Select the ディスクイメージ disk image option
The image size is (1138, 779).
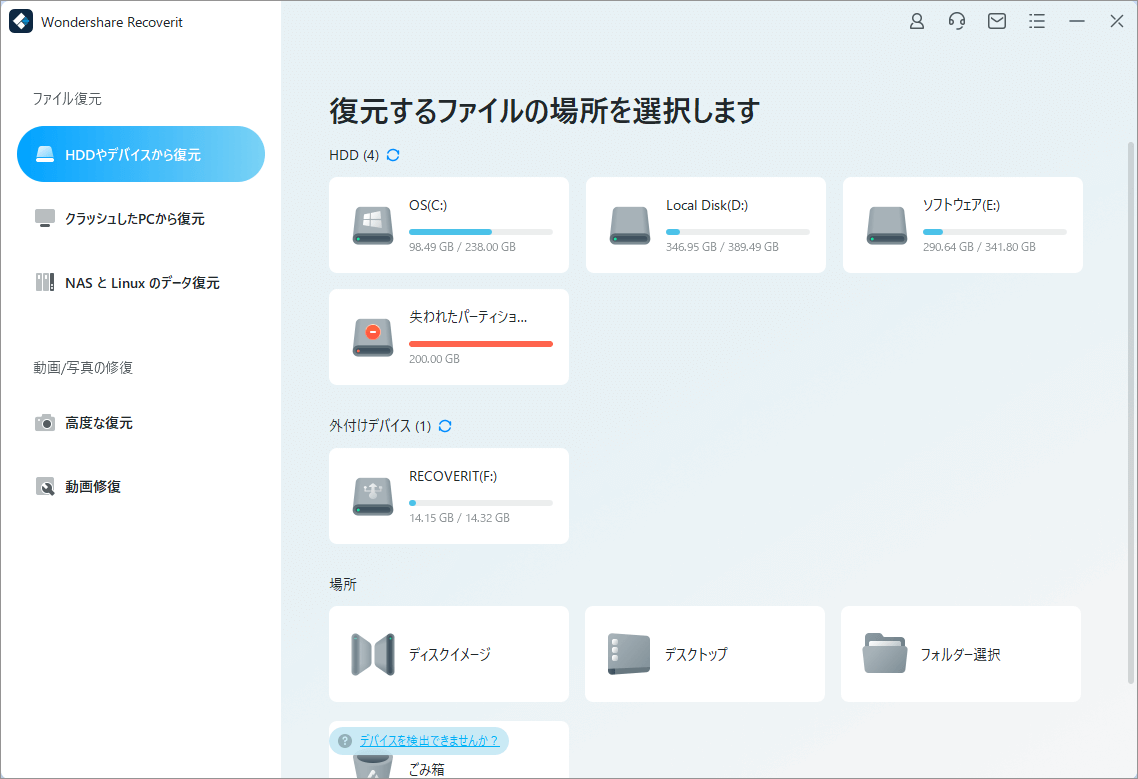pyautogui.click(x=448, y=654)
